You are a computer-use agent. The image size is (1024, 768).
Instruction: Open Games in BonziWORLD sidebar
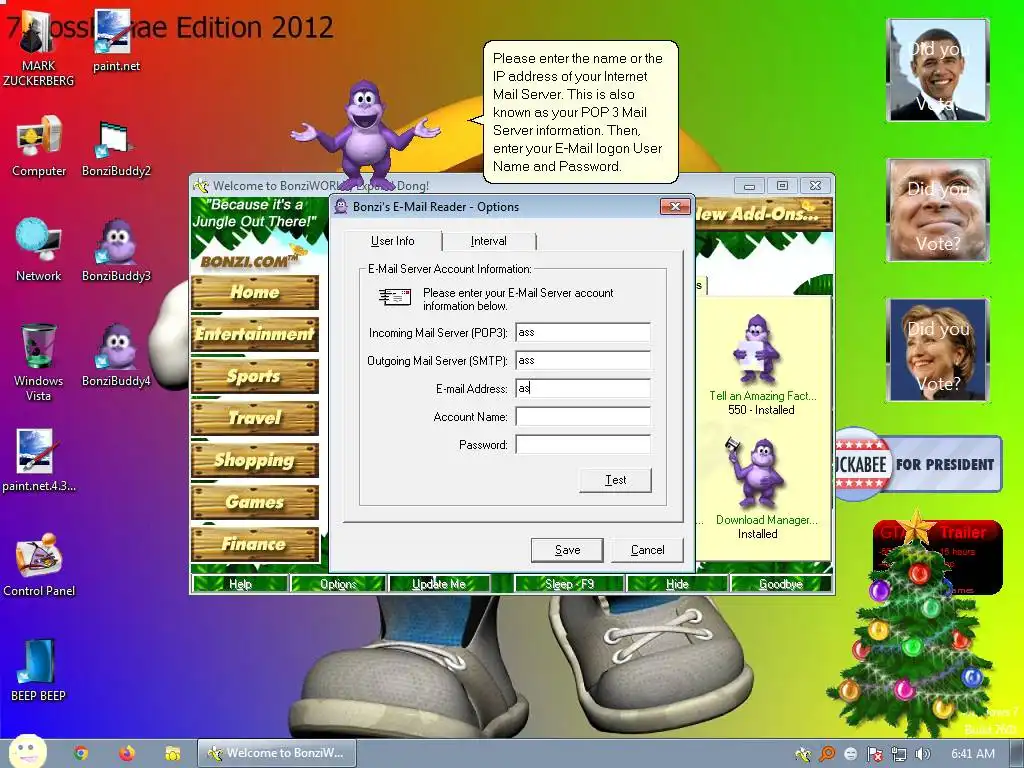tap(255, 502)
